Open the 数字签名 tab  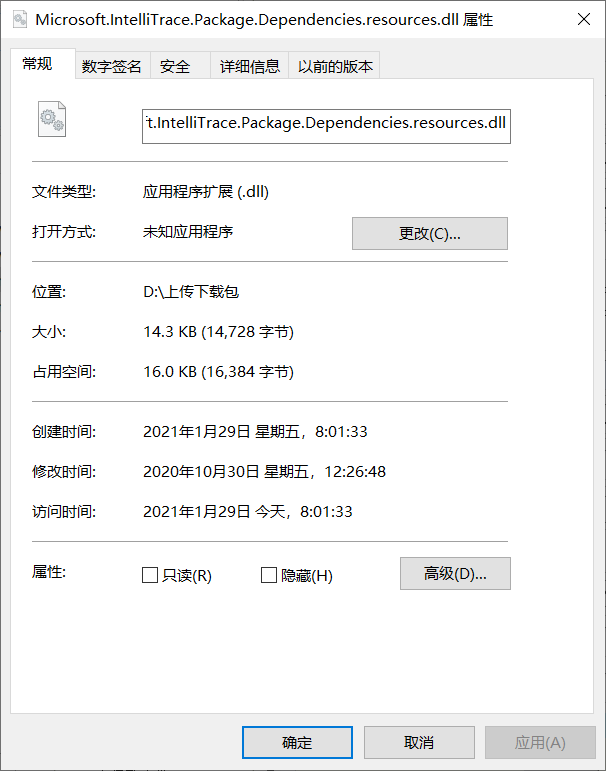point(112,66)
